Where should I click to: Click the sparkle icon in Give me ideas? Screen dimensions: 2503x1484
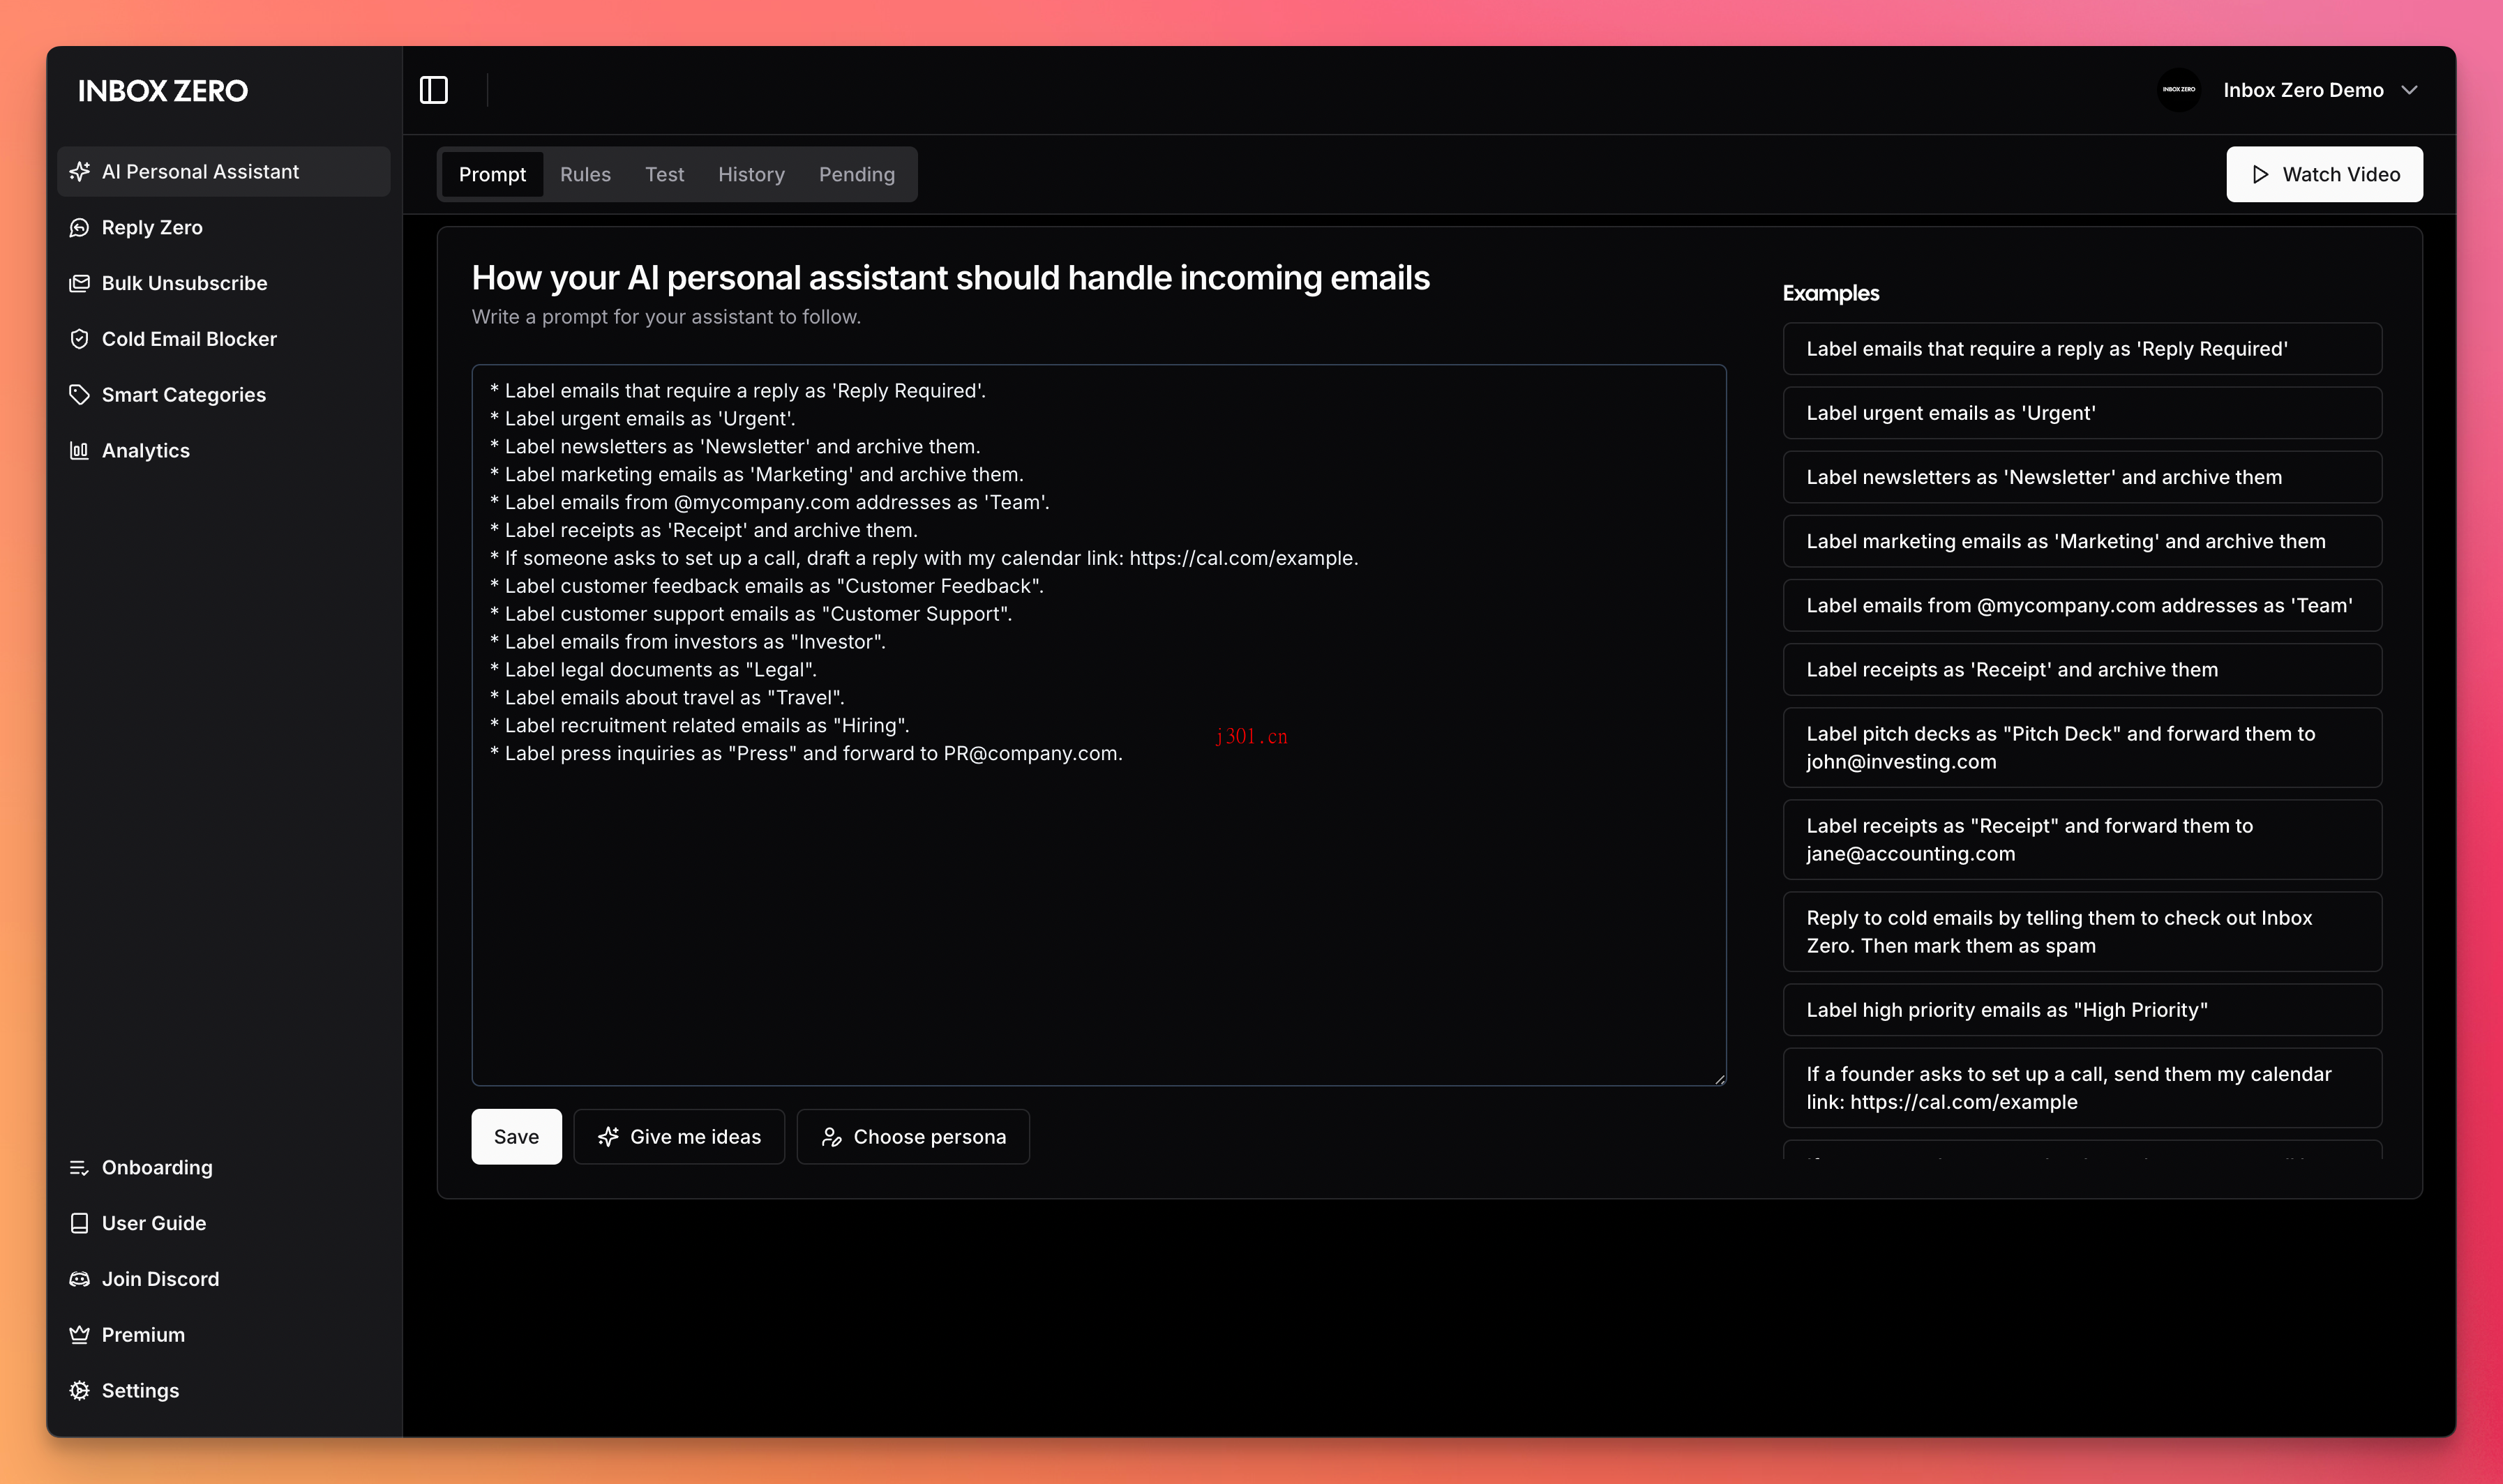(x=608, y=1137)
